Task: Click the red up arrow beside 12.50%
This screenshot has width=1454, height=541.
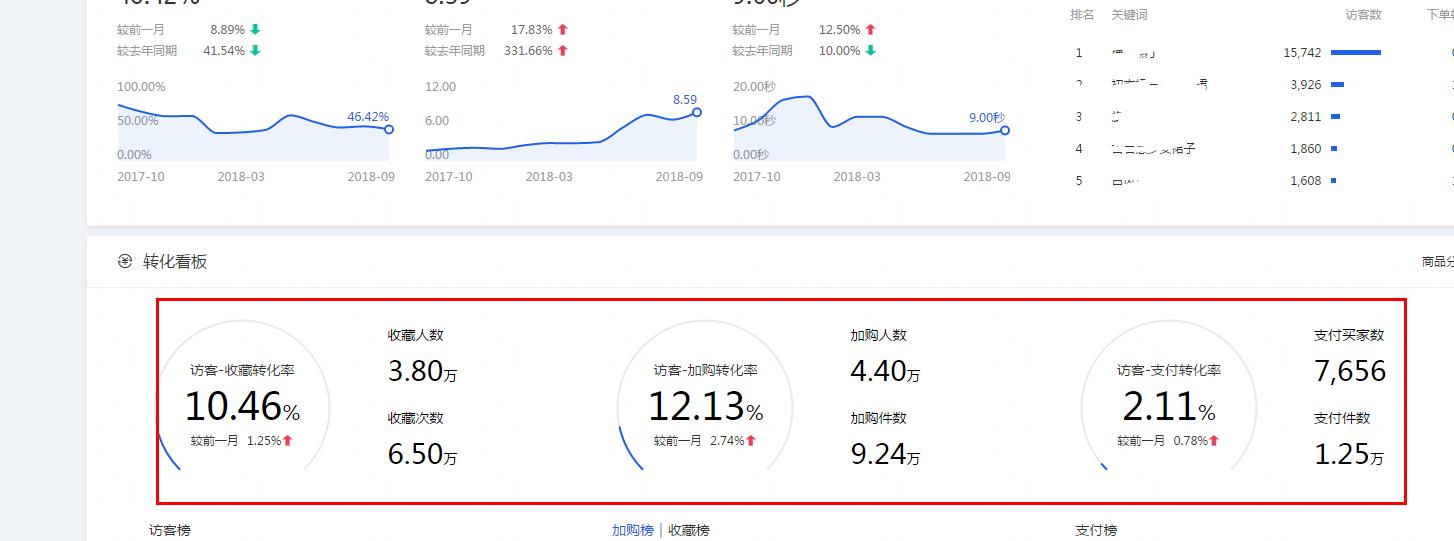Action: (870, 30)
